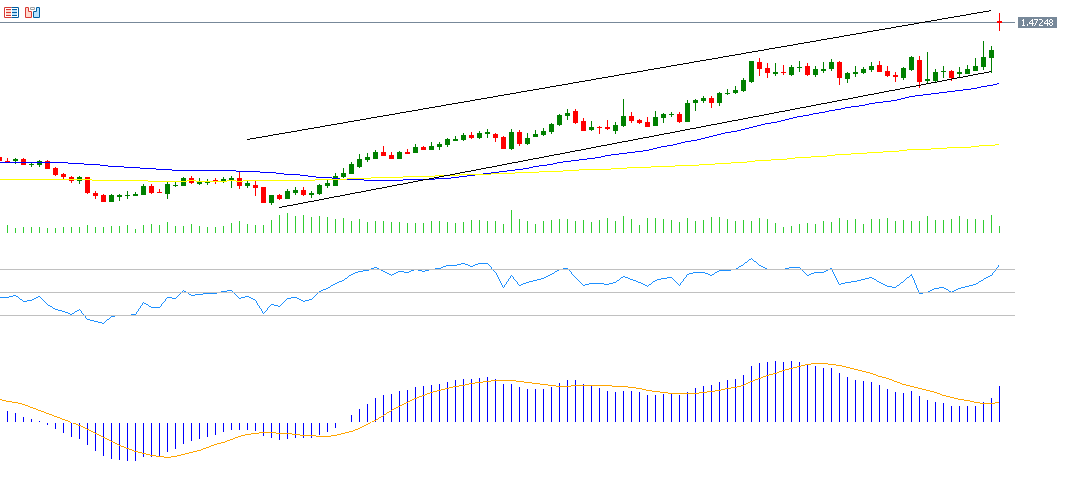Screen dimensions: 1066x490
Task: Click the tallest volume bar
Action: tap(511, 221)
